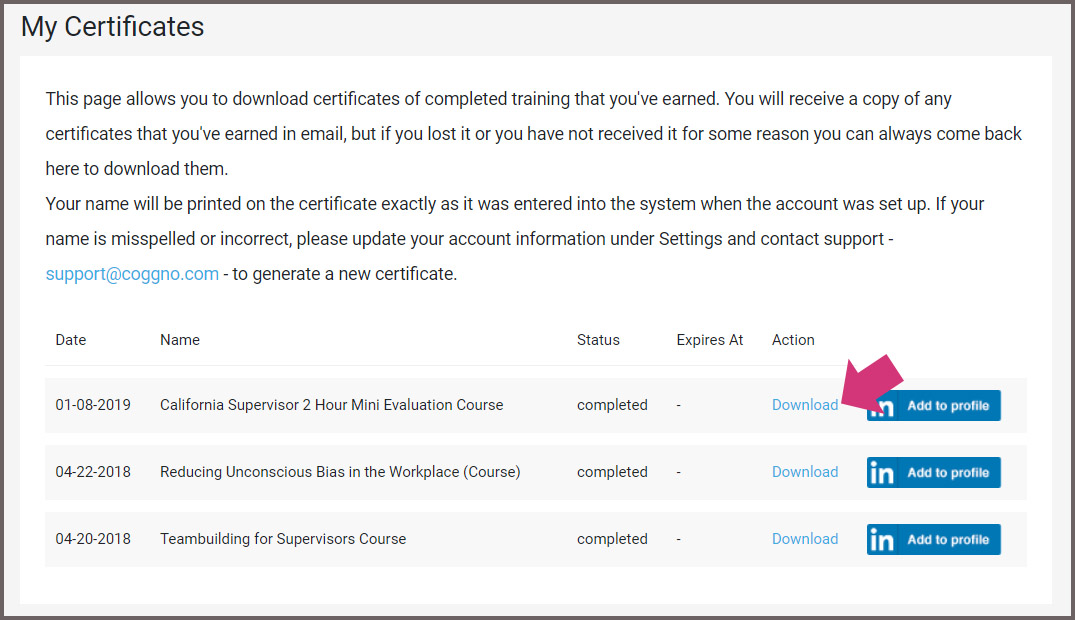
Task: Download California Supervisor Mini Evaluation certificate
Action: [x=805, y=405]
